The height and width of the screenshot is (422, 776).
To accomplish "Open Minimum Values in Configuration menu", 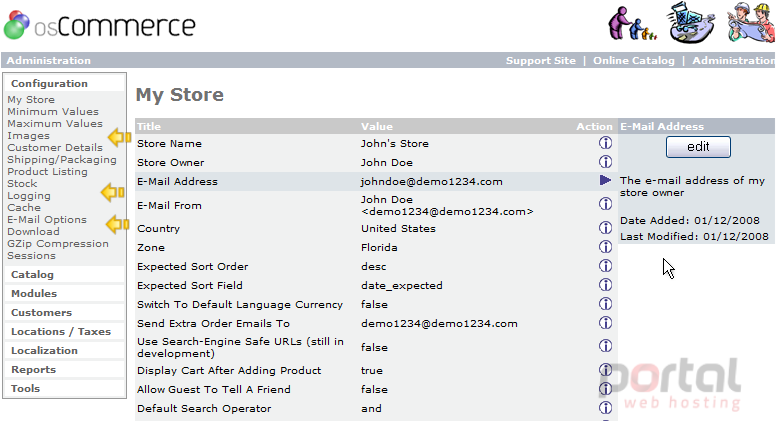I will pyautogui.click(x=53, y=112).
